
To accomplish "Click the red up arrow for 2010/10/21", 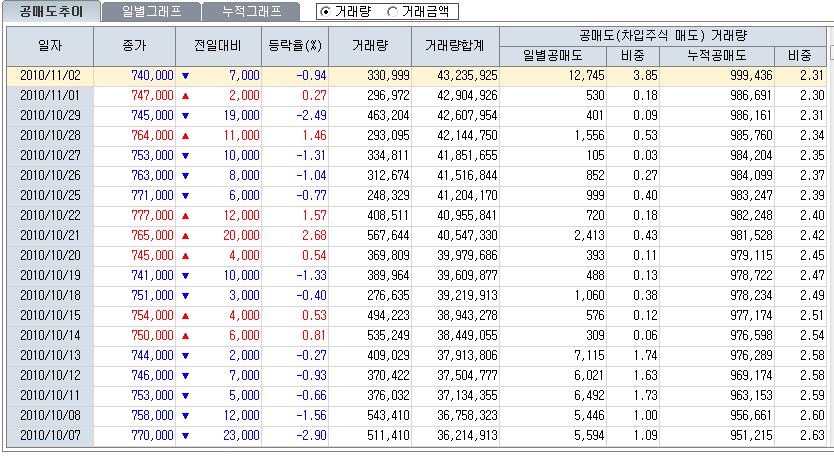I will 185,235.
